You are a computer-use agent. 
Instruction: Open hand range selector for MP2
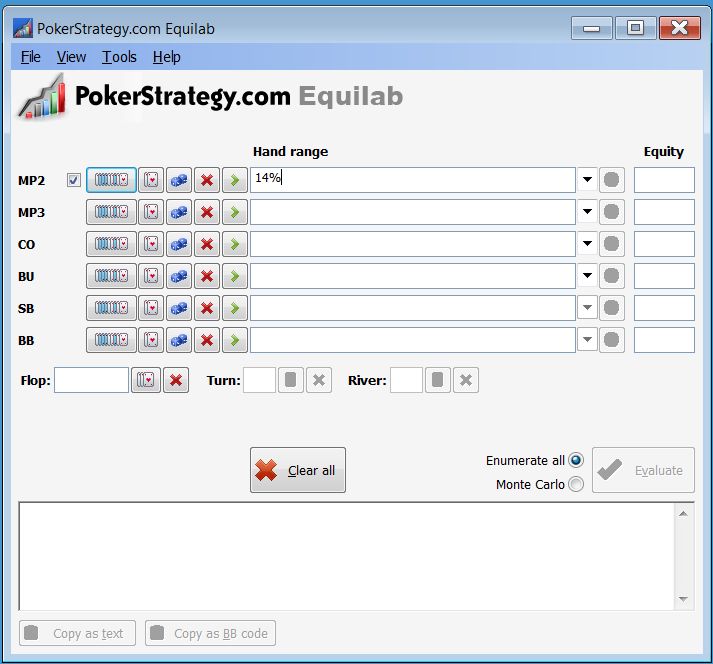point(111,180)
